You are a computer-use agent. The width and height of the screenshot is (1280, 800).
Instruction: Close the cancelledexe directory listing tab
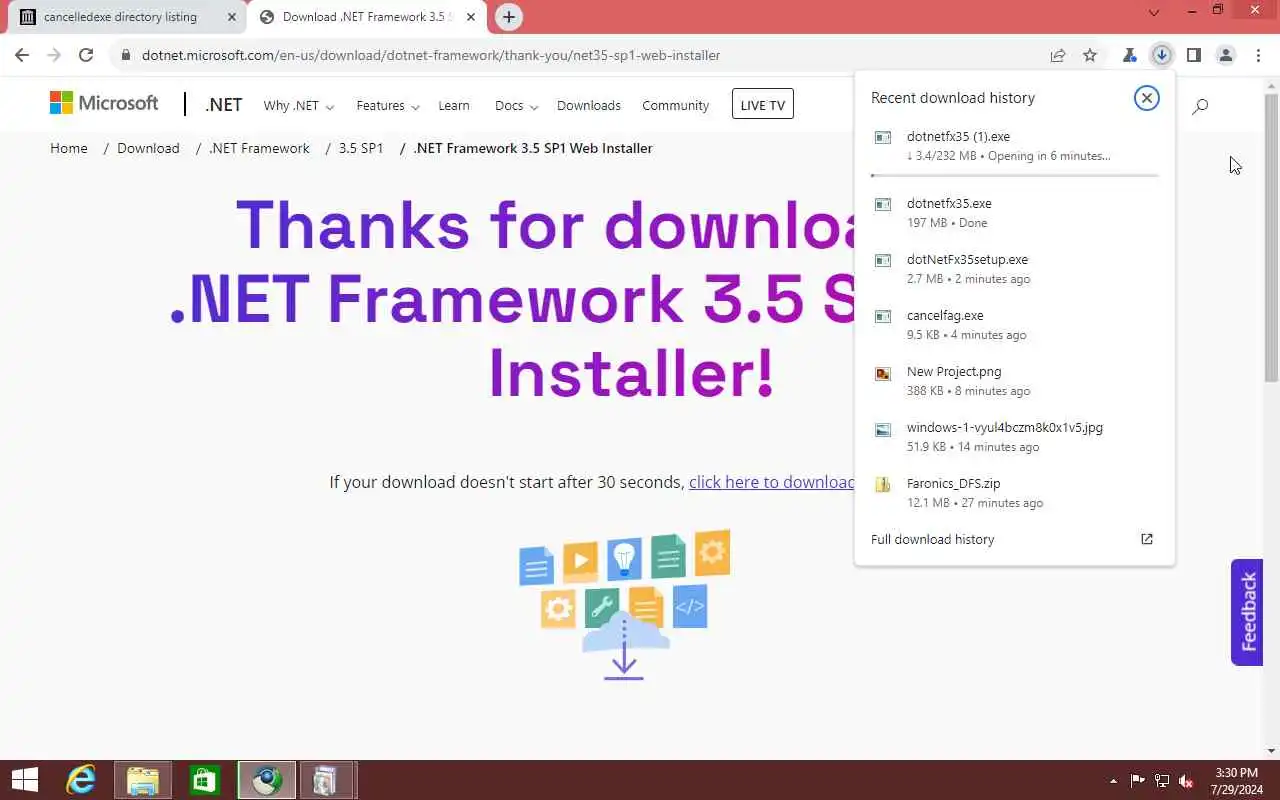231,17
